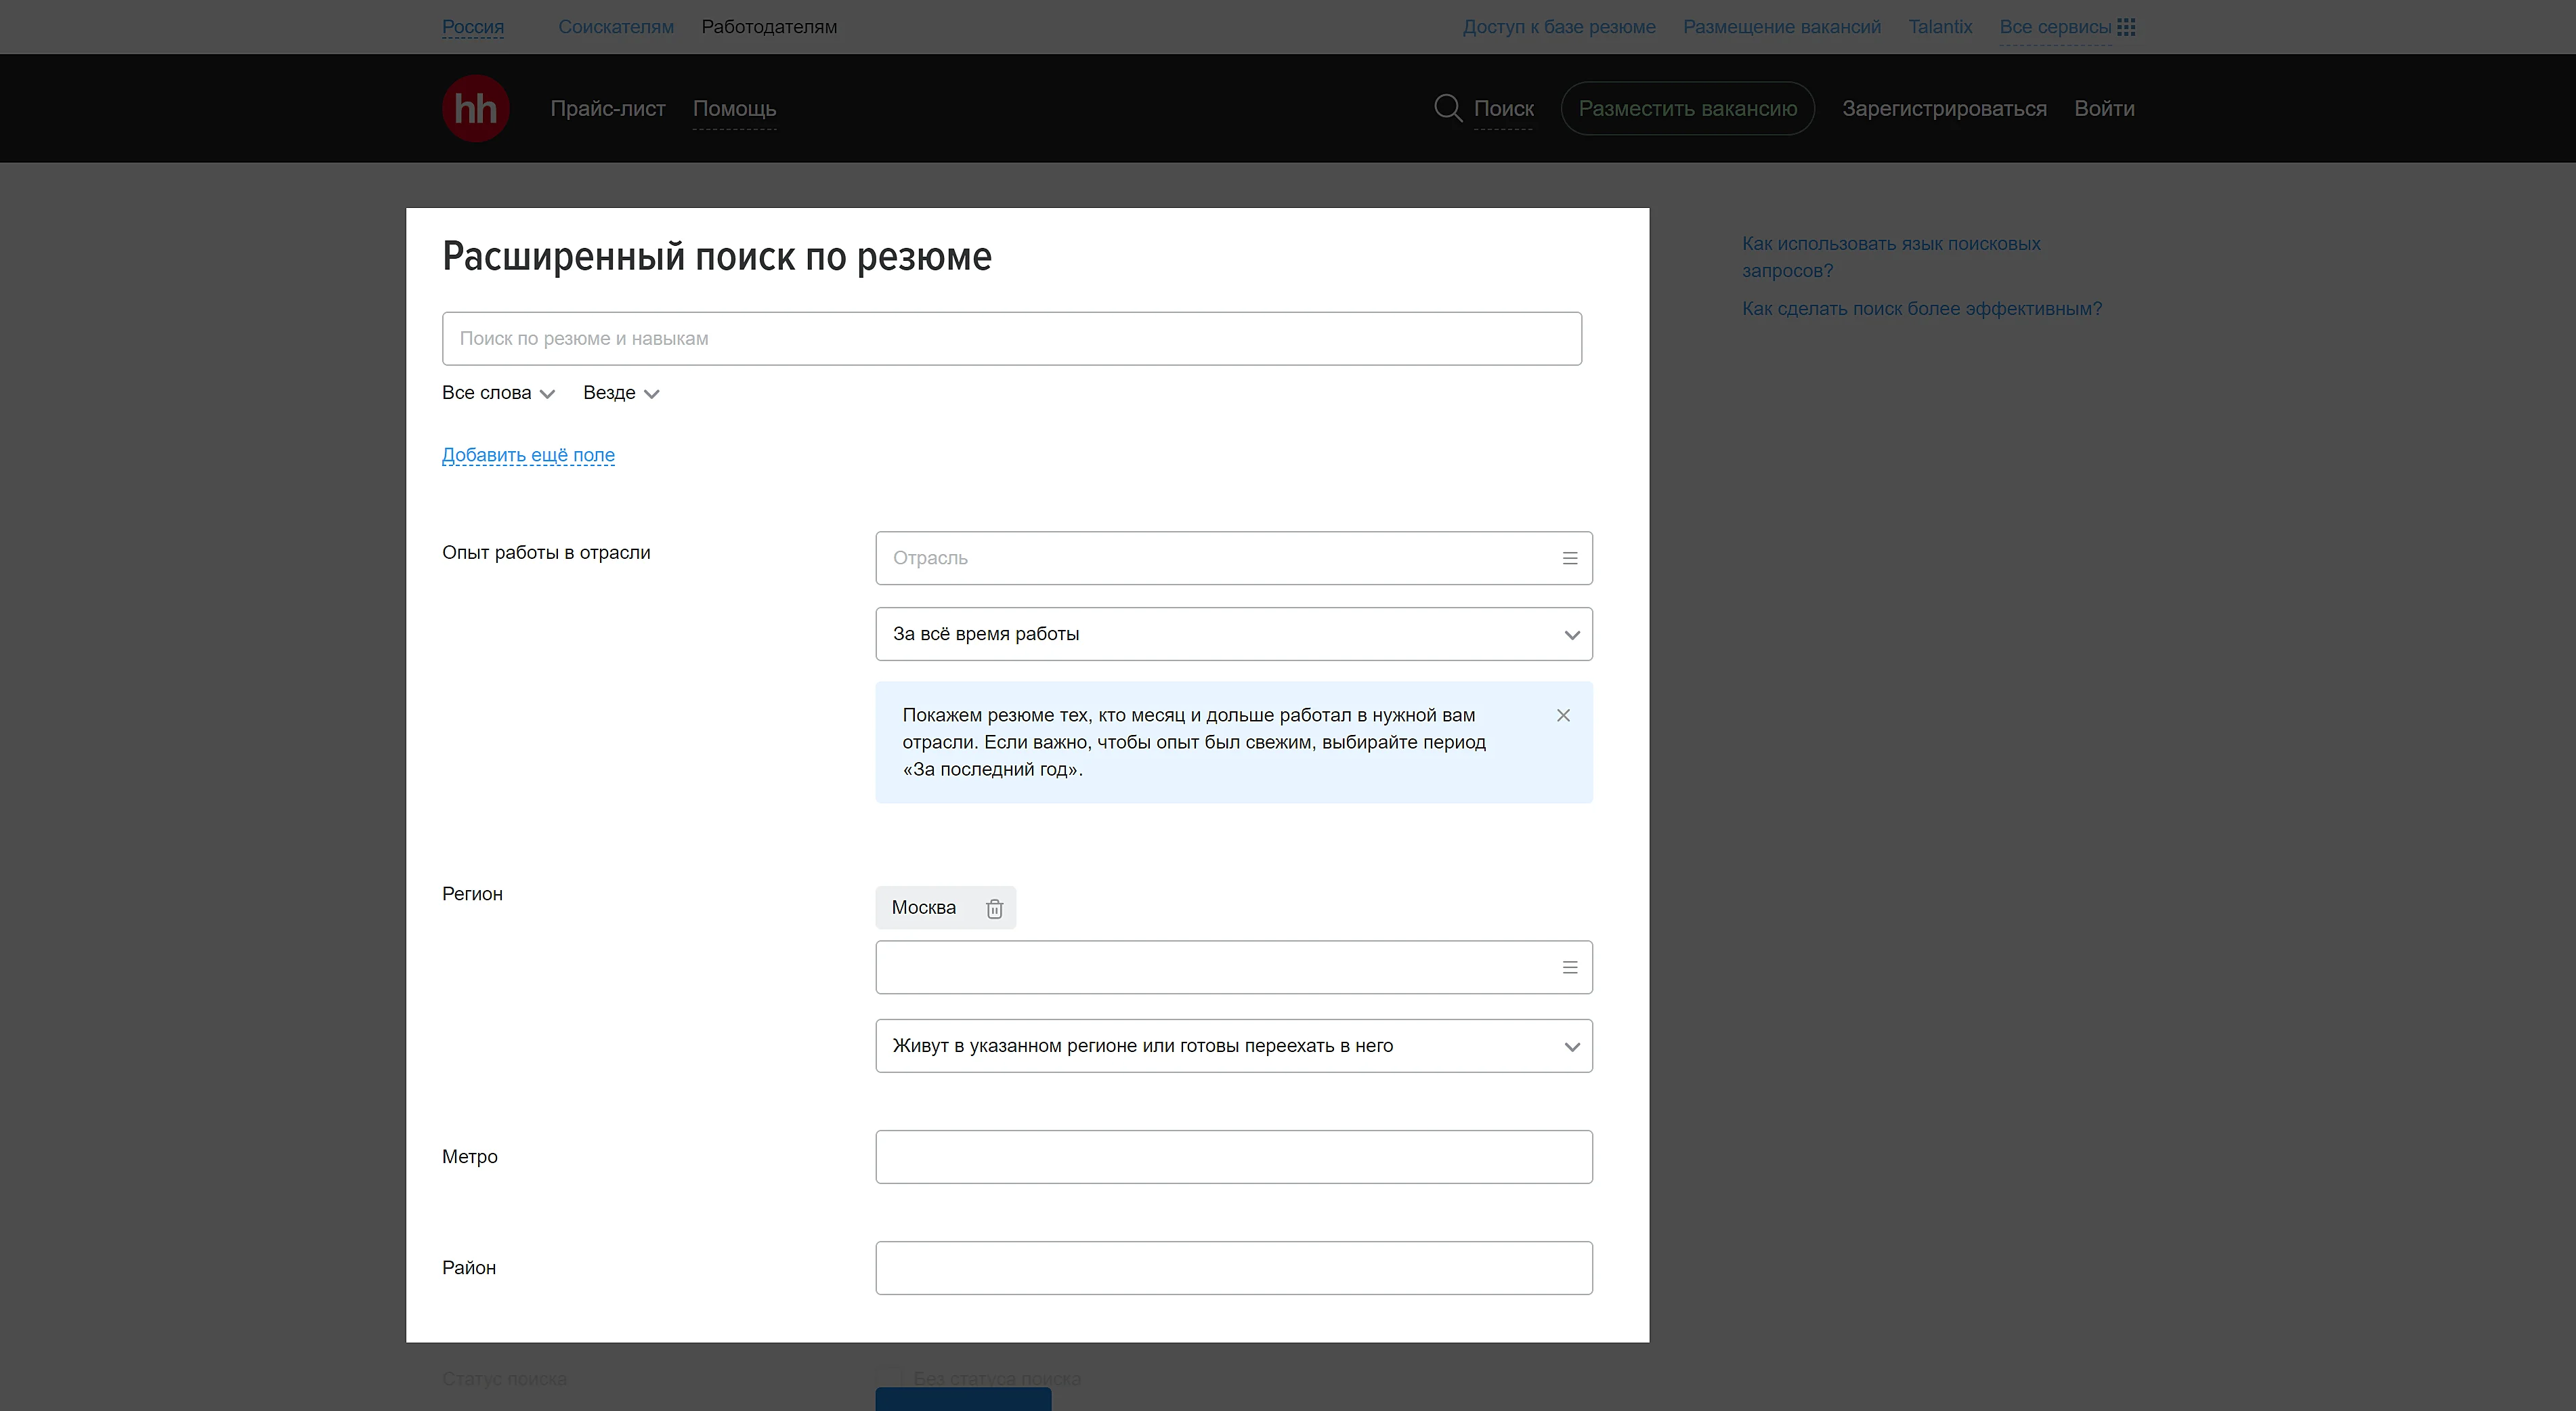Click «Зарегистрироваться» button

(1942, 108)
